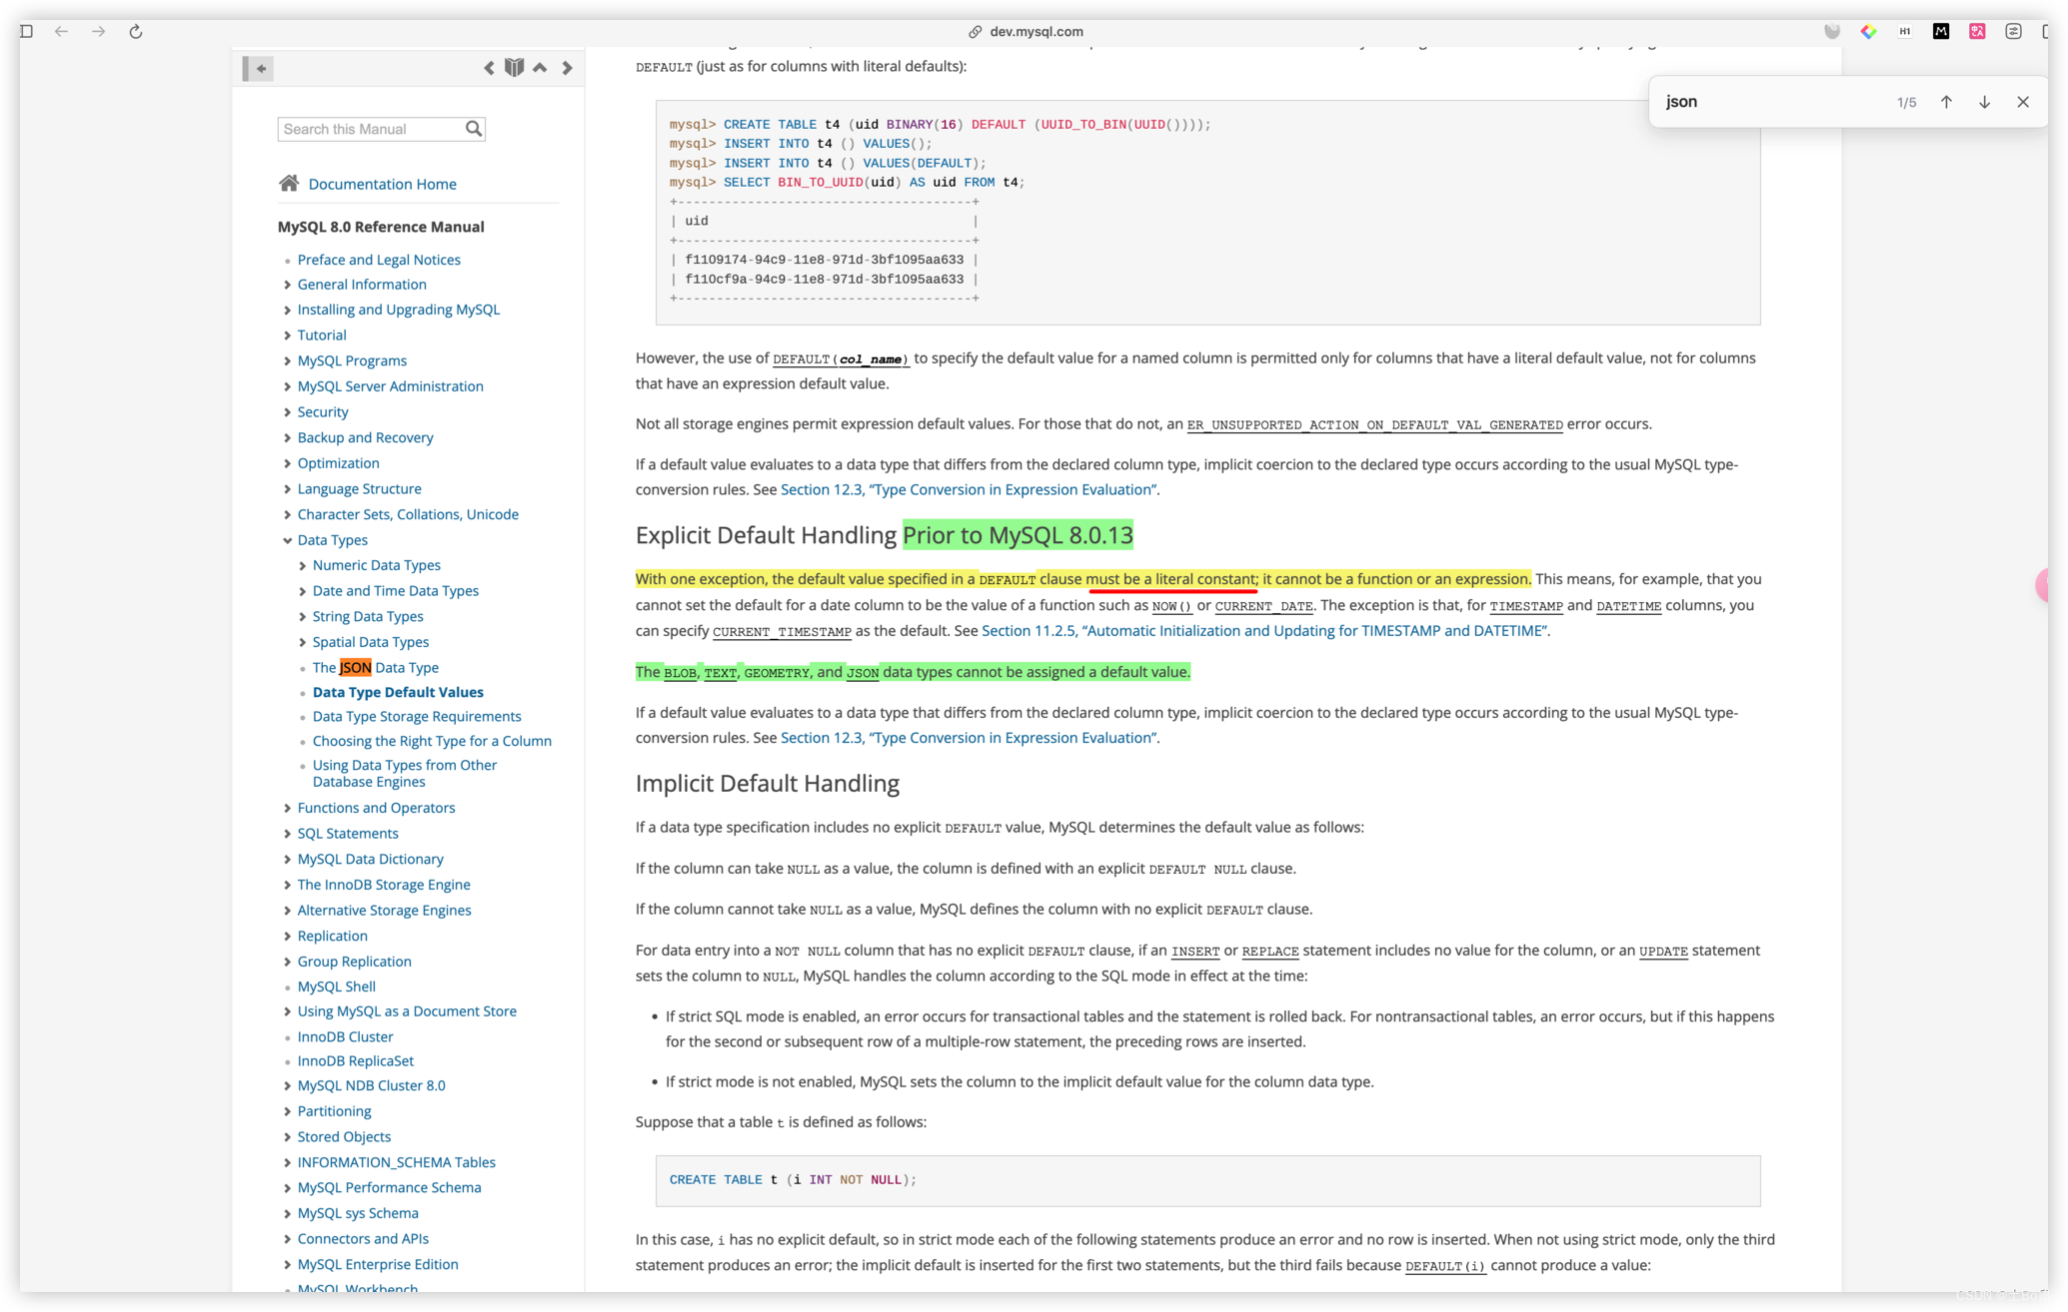
Task: Click the page reload icon
Action: click(x=136, y=30)
